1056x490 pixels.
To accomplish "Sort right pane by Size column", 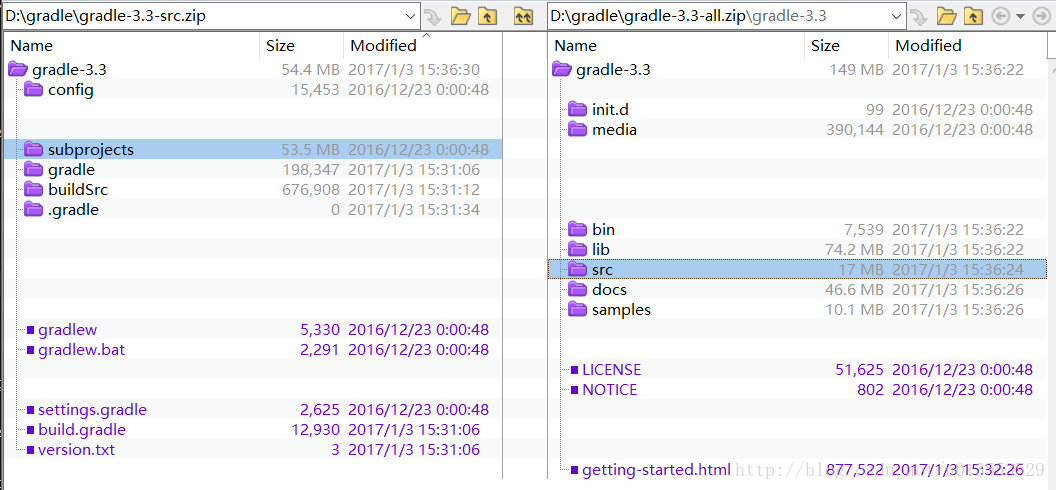I will click(x=846, y=45).
